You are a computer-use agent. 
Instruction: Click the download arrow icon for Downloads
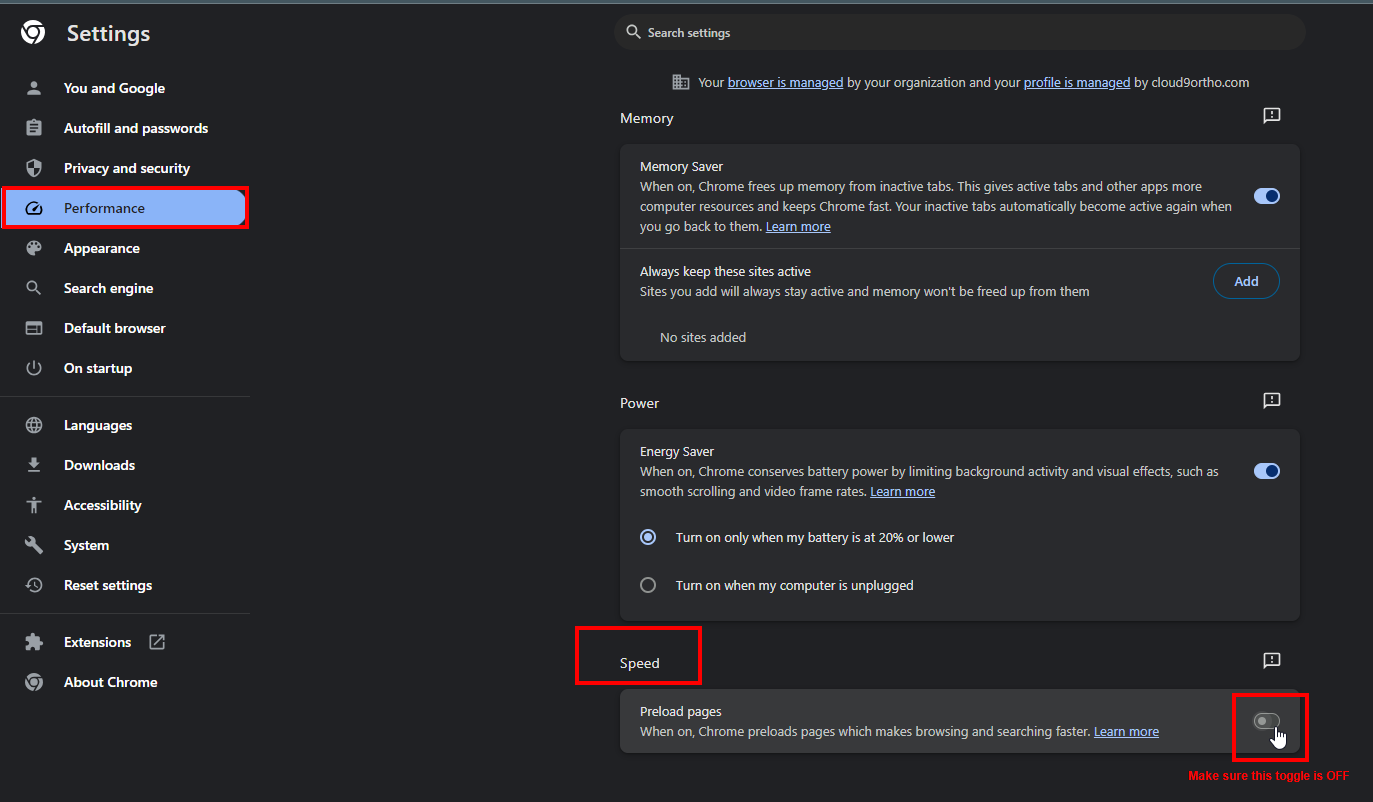[x=34, y=465]
